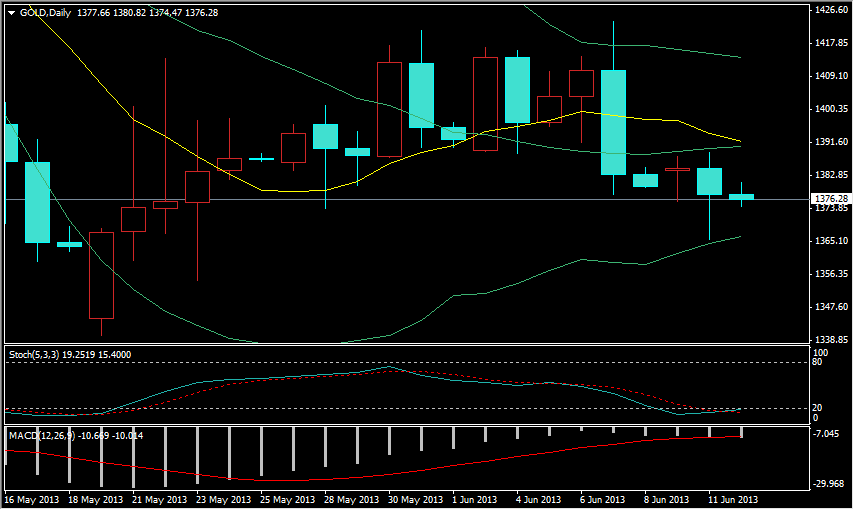Select the last MACD histogram bar at right
This screenshot has height=510, width=854.
coord(741,433)
